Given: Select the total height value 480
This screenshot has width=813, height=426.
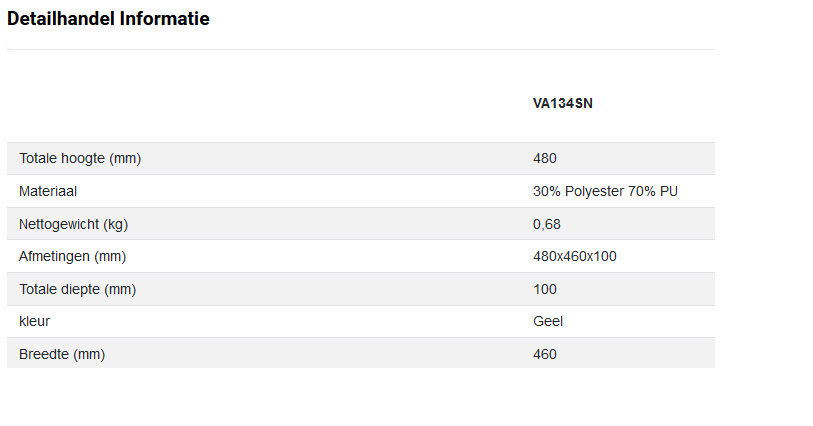Looking at the screenshot, I should (x=545, y=158).
